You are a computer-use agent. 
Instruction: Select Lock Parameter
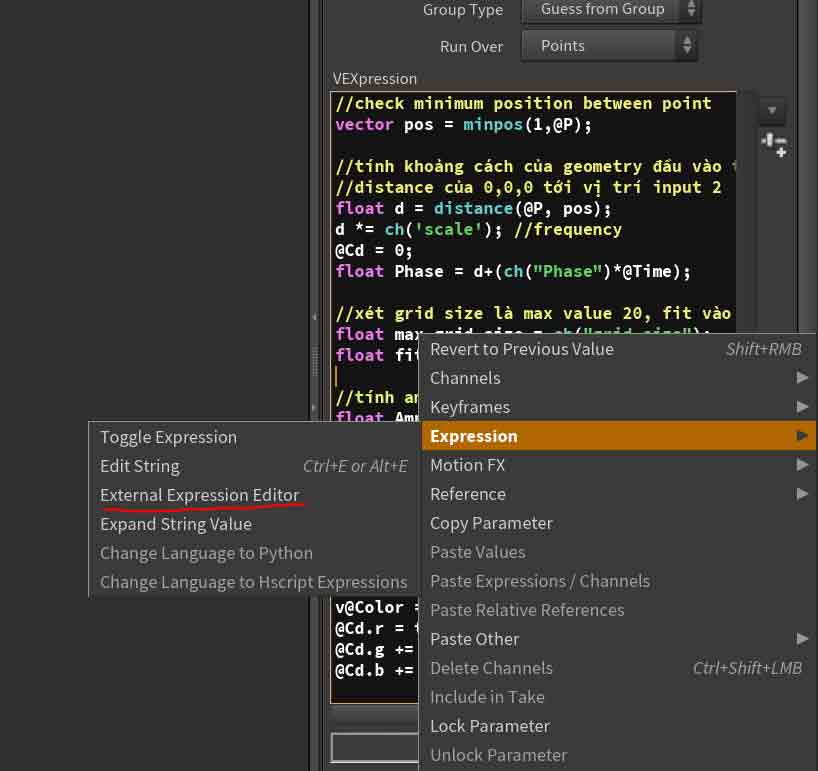(618, 726)
